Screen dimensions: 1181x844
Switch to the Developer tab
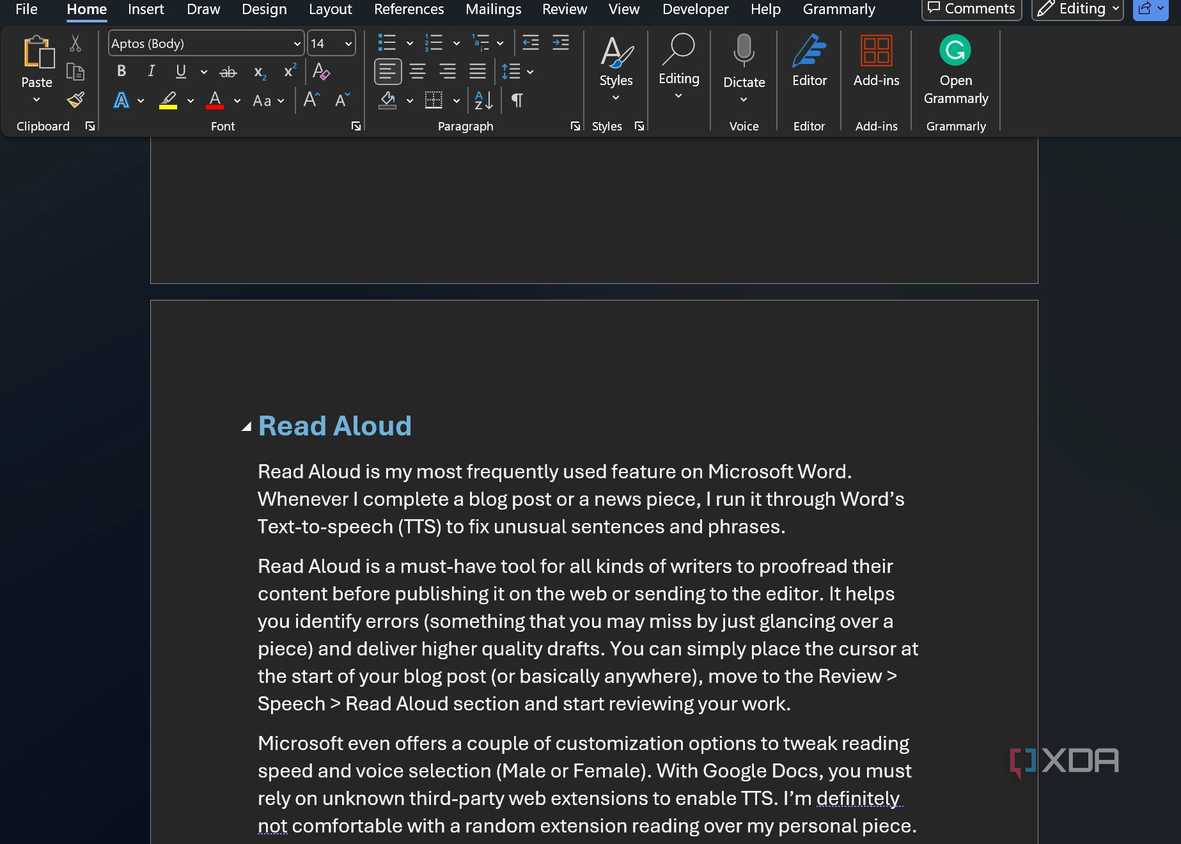click(x=695, y=9)
